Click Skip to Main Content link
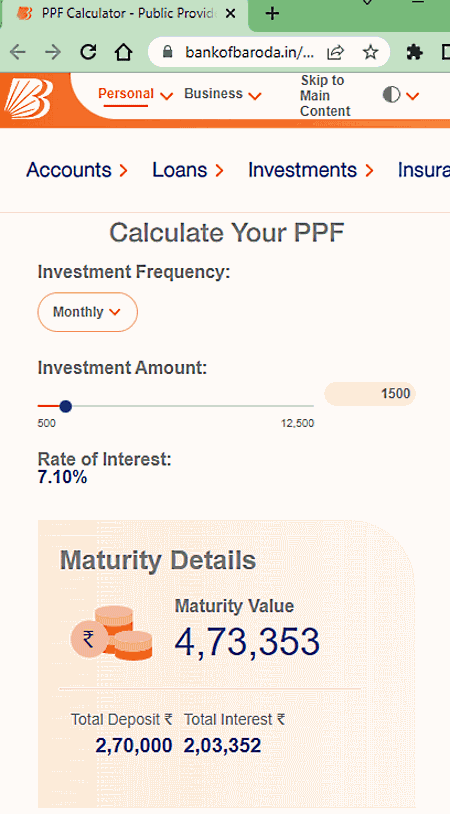Viewport: 450px width, 814px height. [x=325, y=96]
